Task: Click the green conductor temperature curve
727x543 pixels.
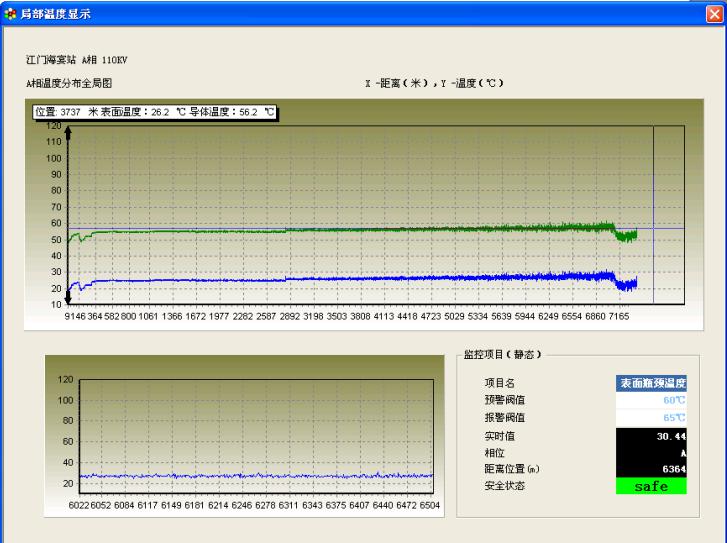Action: pyautogui.click(x=350, y=230)
